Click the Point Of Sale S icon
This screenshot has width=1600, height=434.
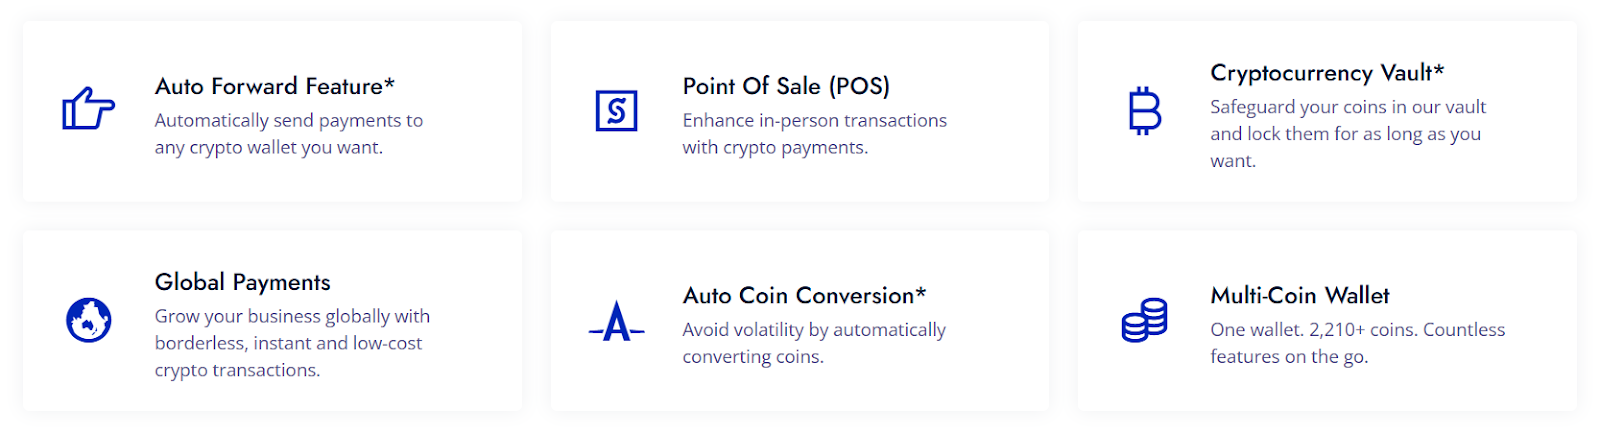[616, 111]
